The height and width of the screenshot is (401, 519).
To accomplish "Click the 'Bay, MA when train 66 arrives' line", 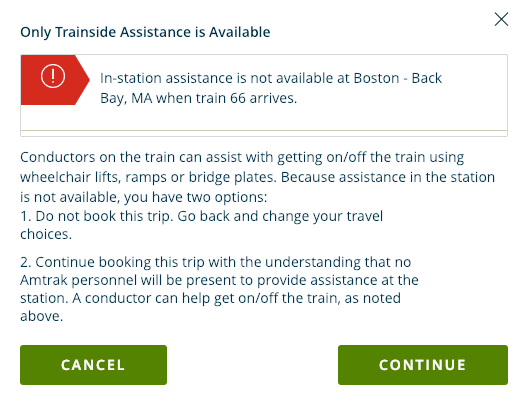I will (x=198, y=98).
